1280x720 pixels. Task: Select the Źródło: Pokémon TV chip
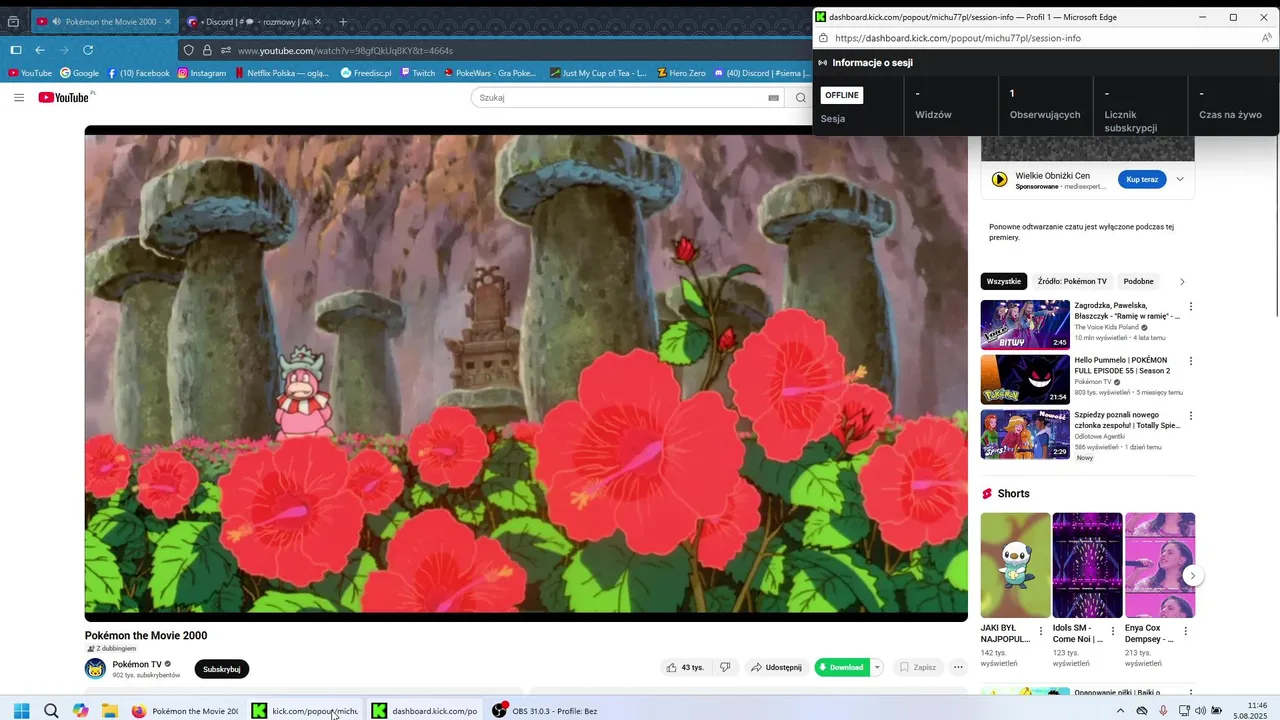tap(1072, 281)
